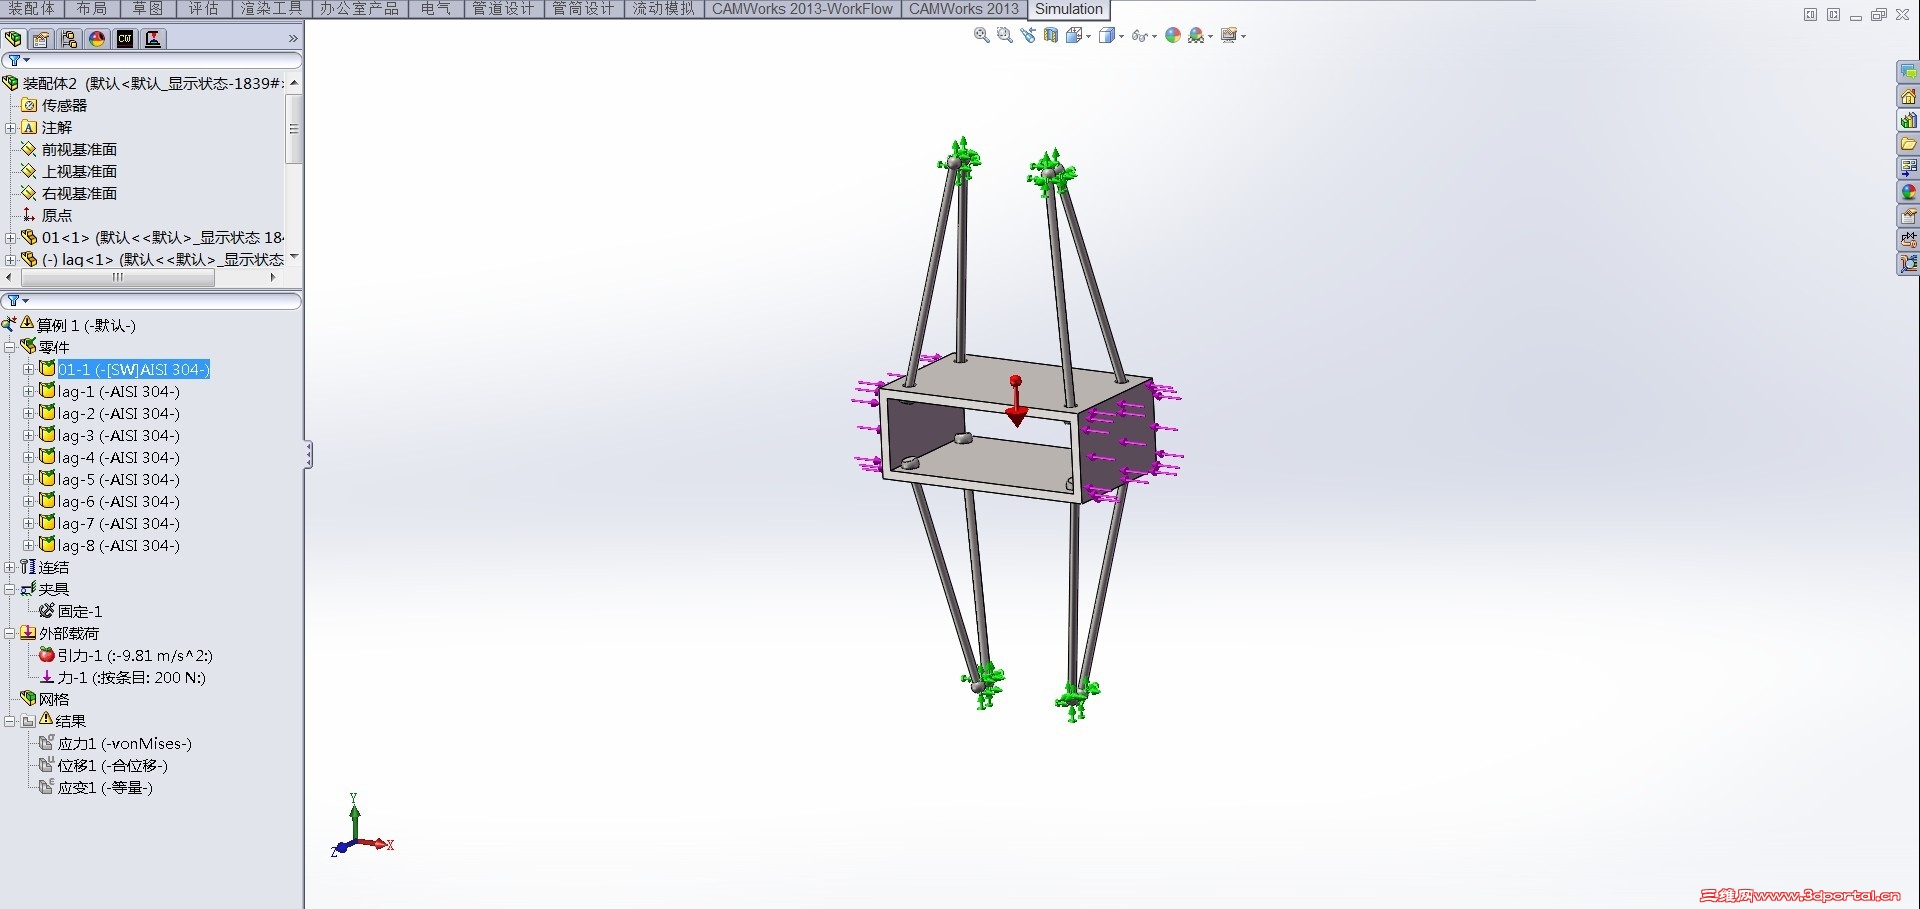Collapse the 结果 results node

[10, 722]
